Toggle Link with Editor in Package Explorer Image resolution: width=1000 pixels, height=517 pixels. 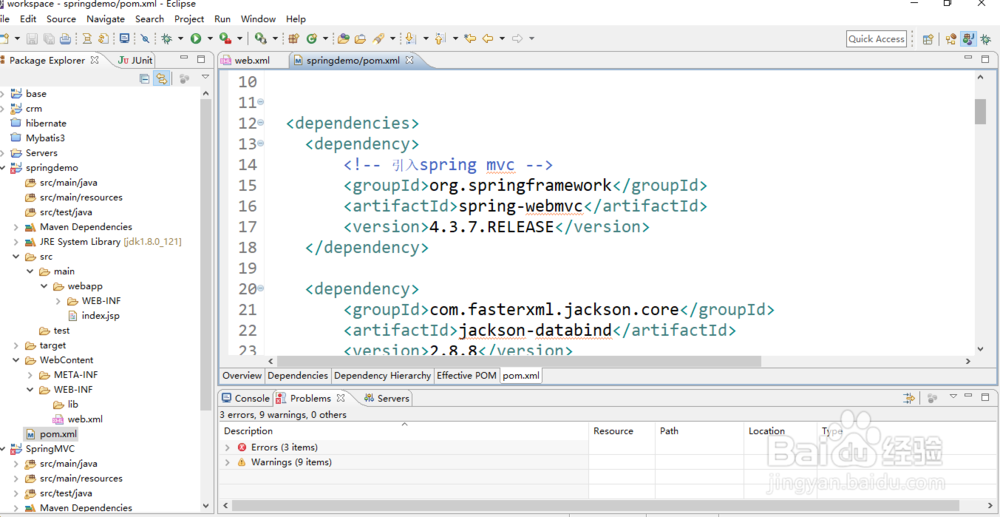(161, 79)
